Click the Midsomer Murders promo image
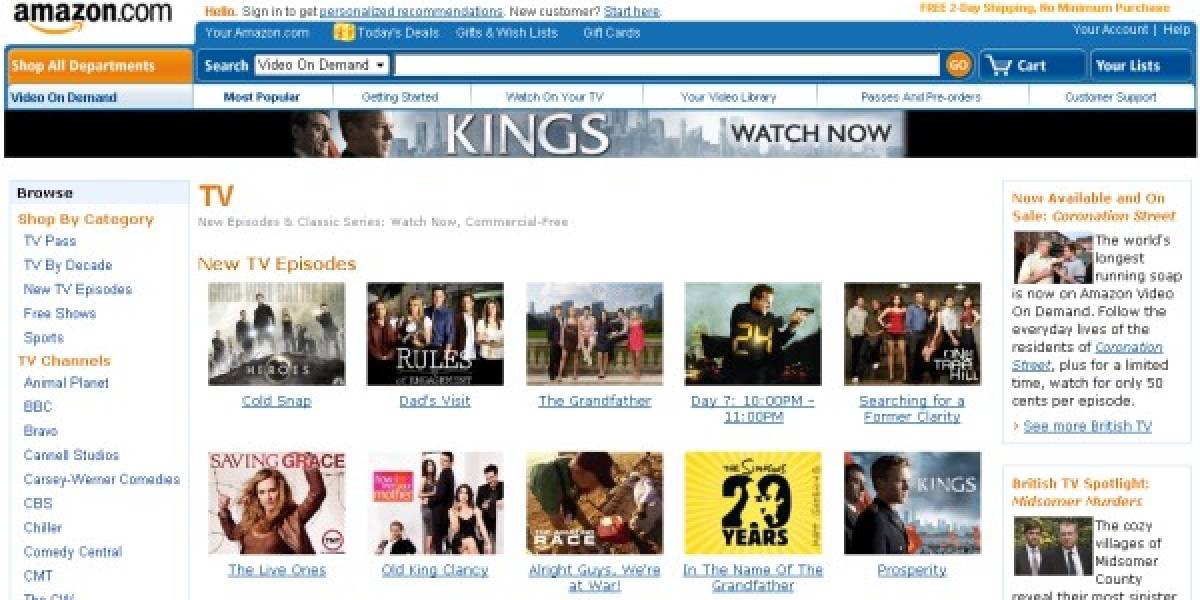This screenshot has width=1200, height=600. click(x=1052, y=545)
